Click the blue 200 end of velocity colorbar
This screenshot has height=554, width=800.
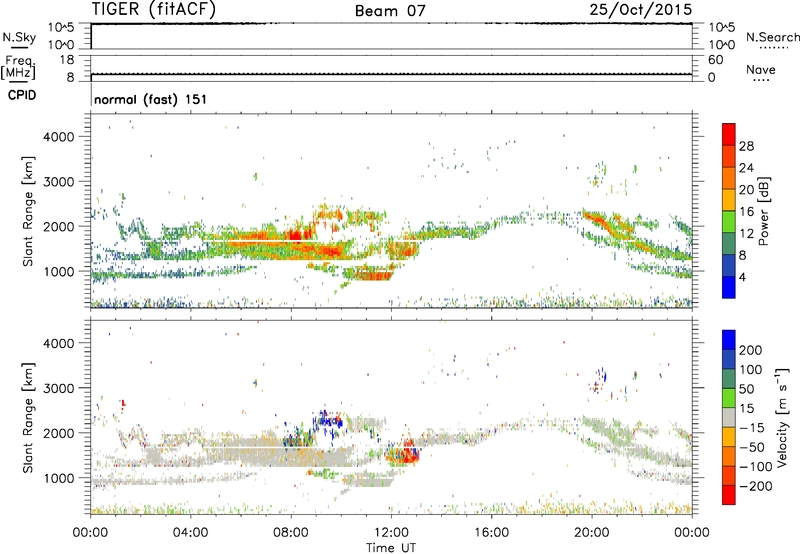729,340
